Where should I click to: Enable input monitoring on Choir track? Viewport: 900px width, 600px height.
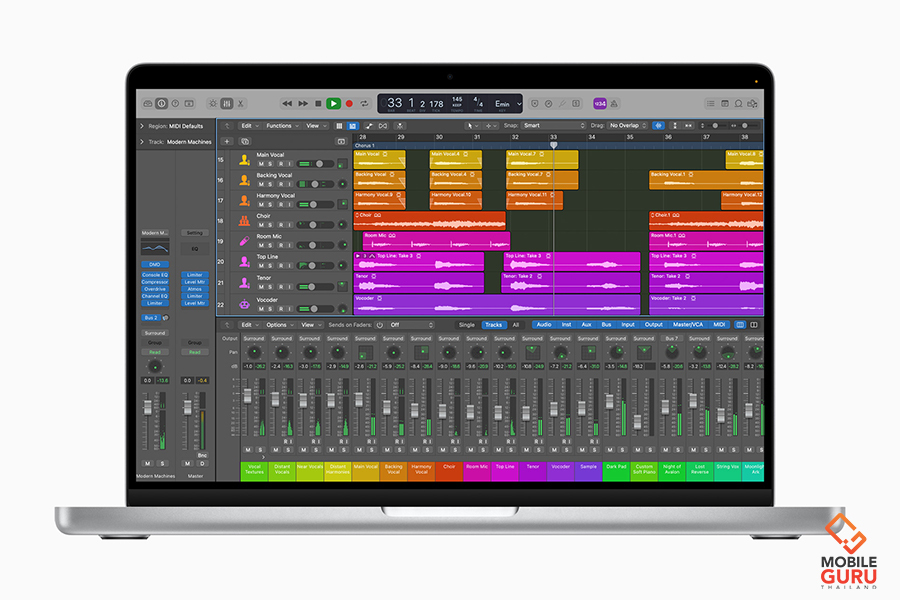click(x=289, y=225)
